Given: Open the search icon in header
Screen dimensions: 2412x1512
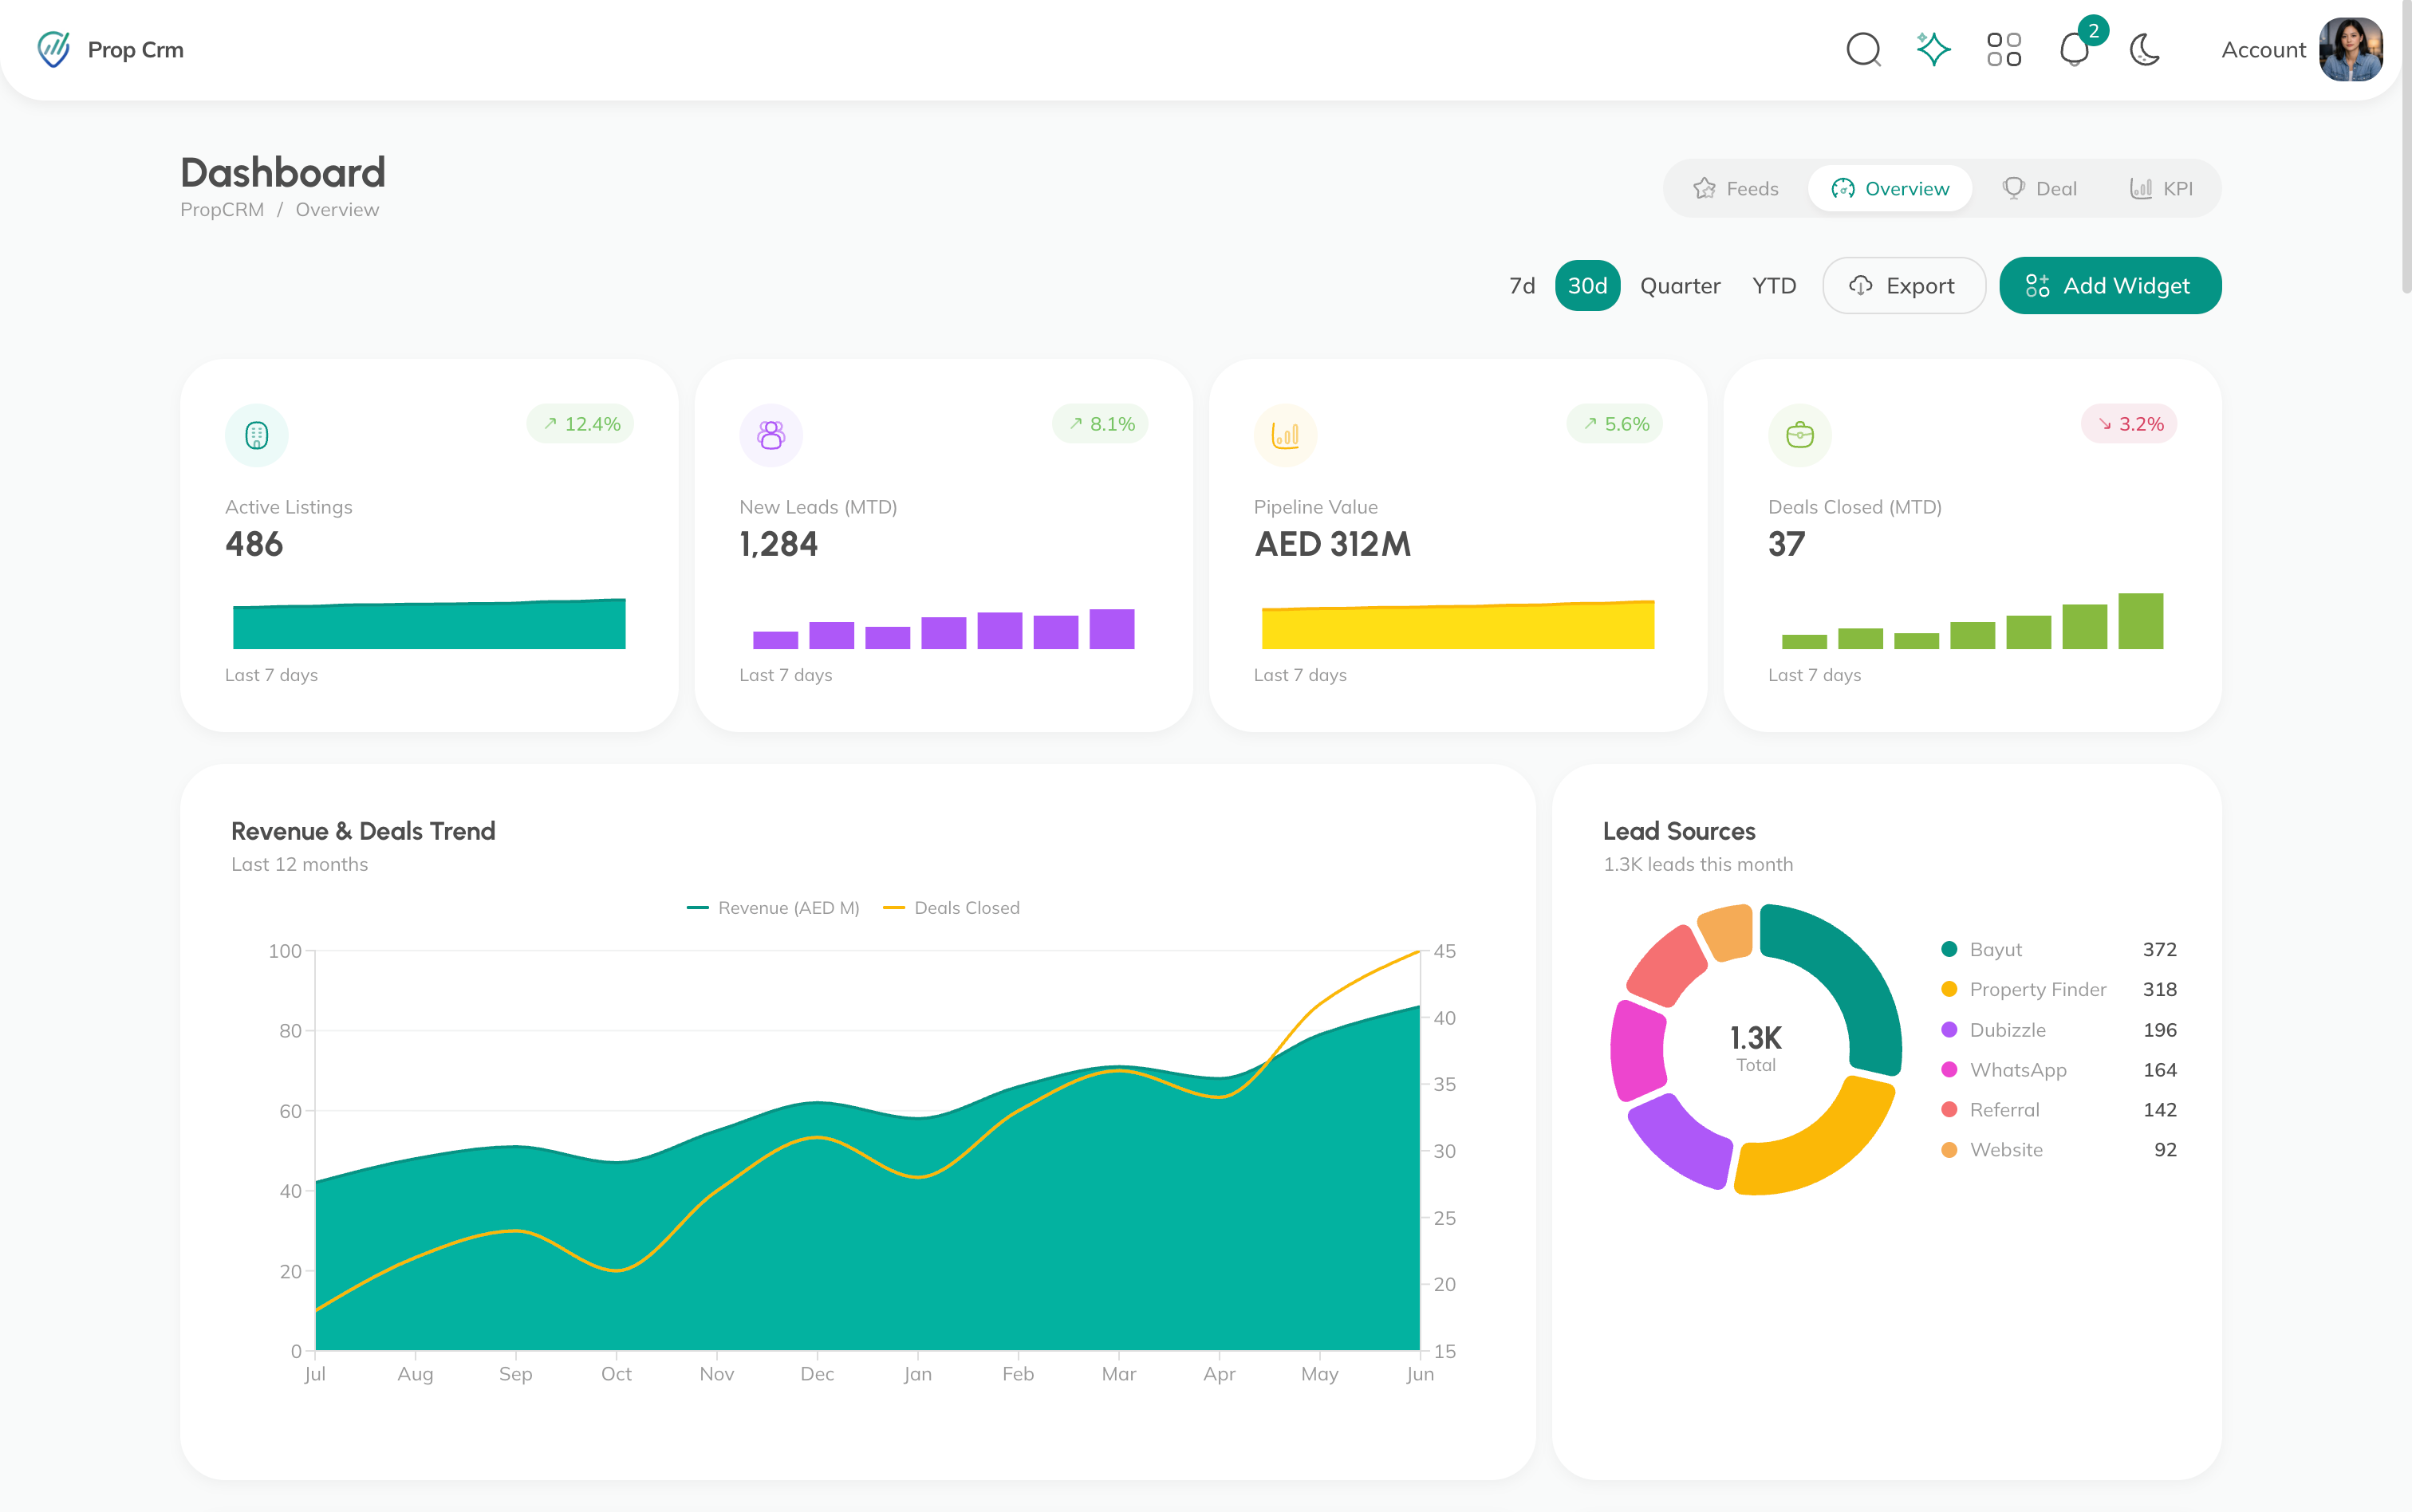Looking at the screenshot, I should coord(1863,49).
